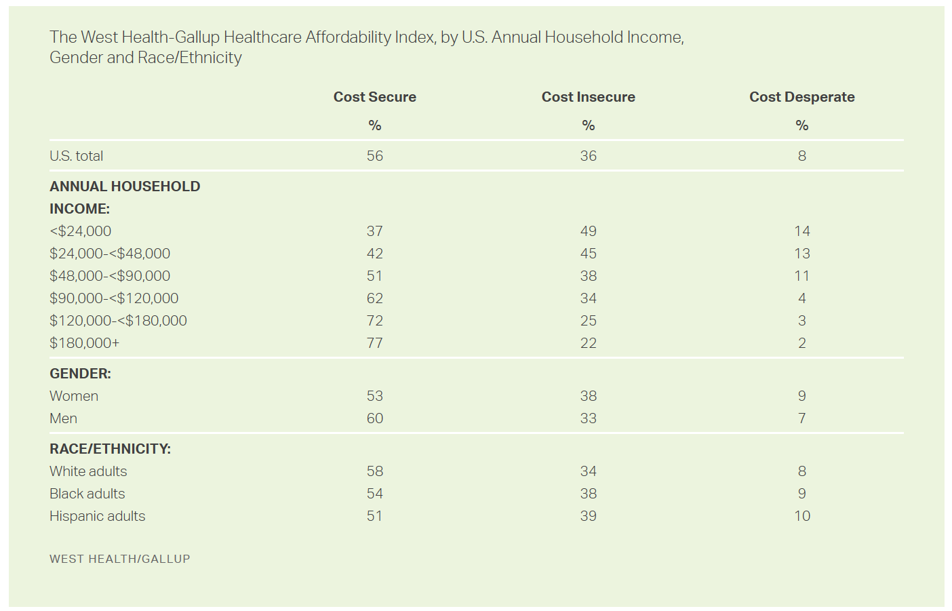The width and height of the screenshot is (952, 611).
Task: Select the $120,000-<$180,000 row label
Action: [x=118, y=321]
